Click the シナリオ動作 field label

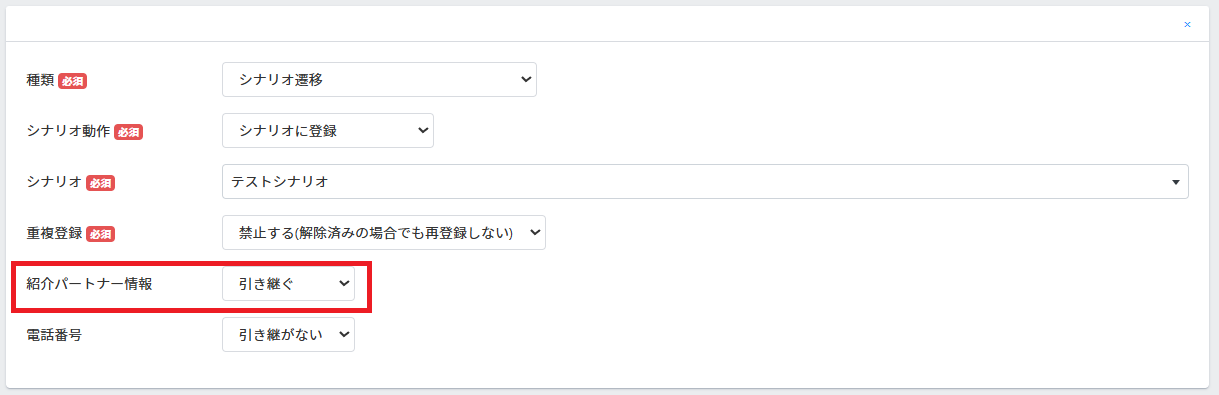pos(69,132)
